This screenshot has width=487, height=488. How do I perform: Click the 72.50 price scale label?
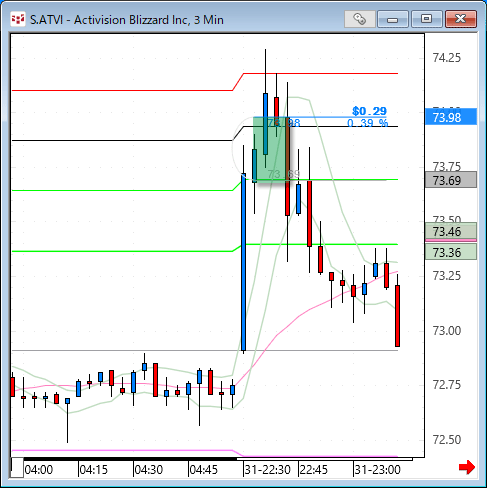click(447, 440)
